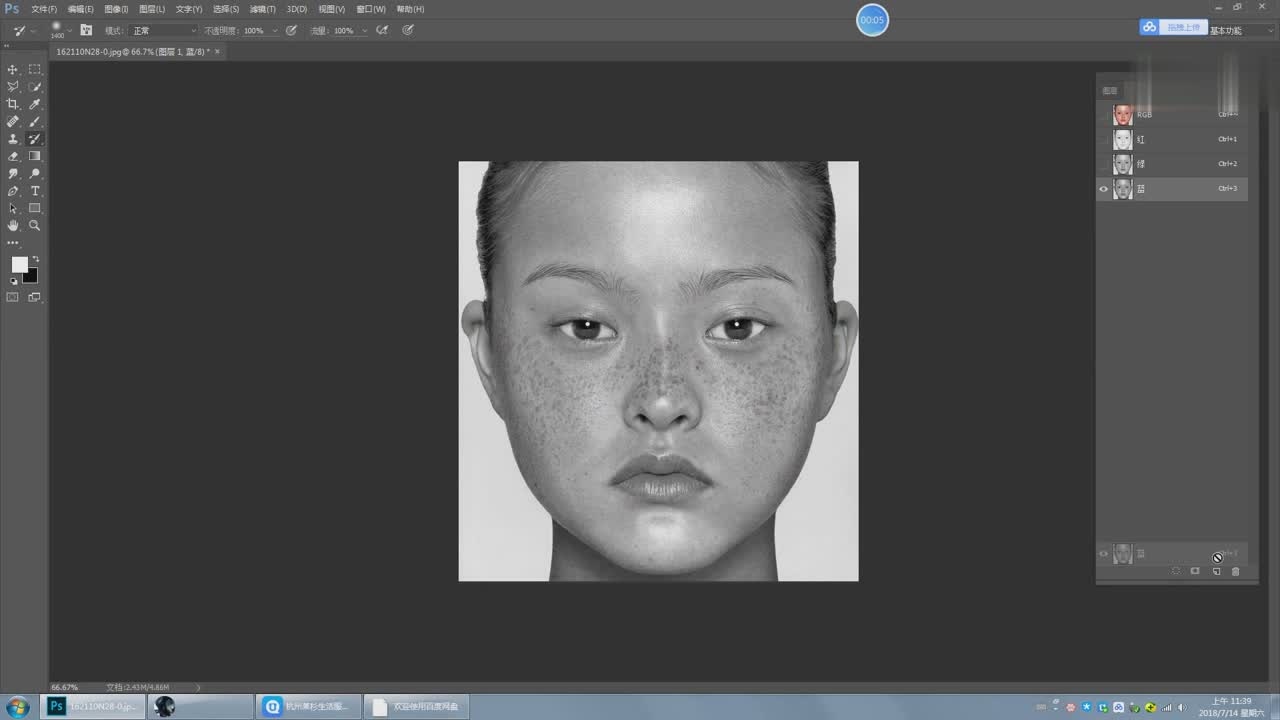Select the Quick Selection tool

click(35, 87)
